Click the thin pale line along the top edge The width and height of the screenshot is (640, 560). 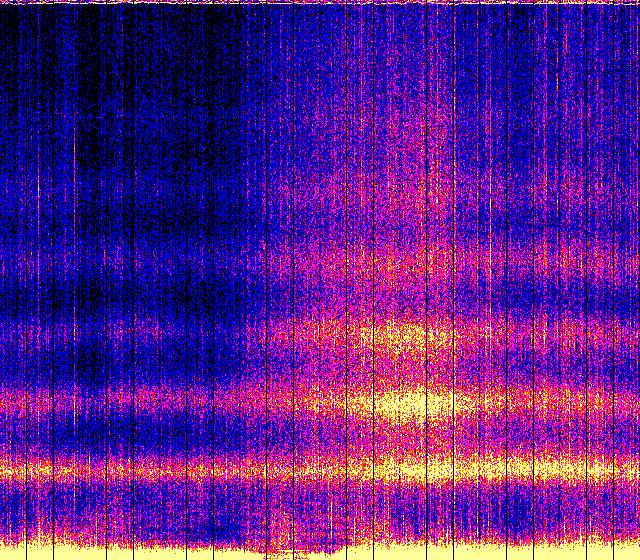coord(320,2)
